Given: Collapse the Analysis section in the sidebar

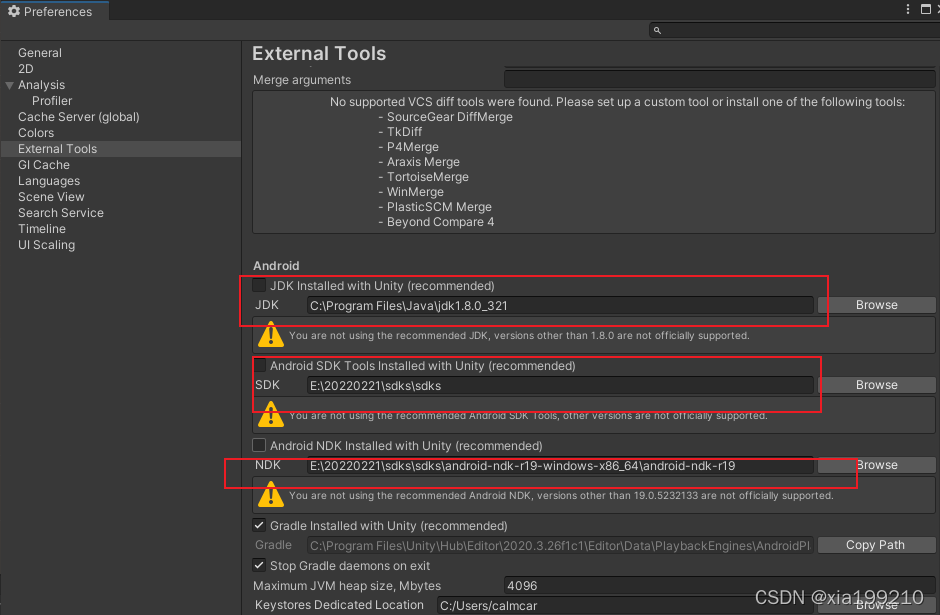Looking at the screenshot, I should click(x=10, y=84).
